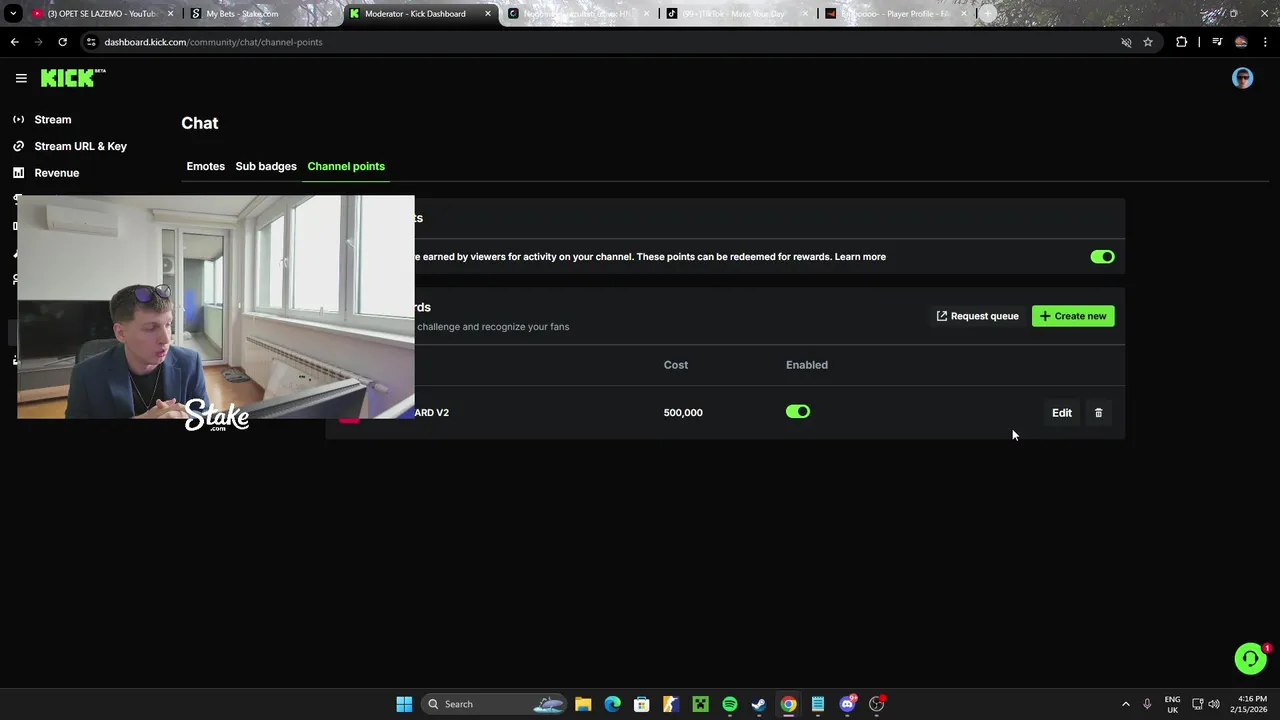Click the muted site sound icon
This screenshot has width=1280, height=720.
pyautogui.click(x=1126, y=42)
